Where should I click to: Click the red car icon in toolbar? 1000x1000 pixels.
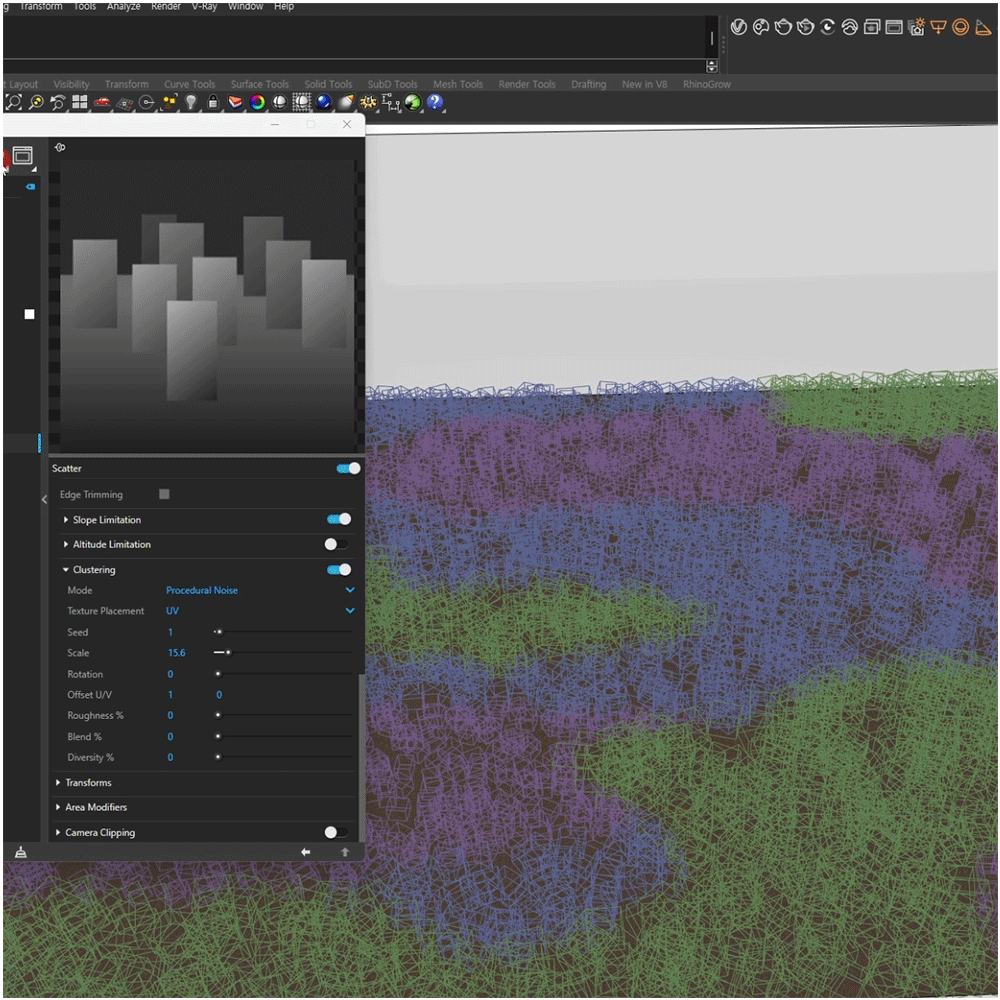101,102
